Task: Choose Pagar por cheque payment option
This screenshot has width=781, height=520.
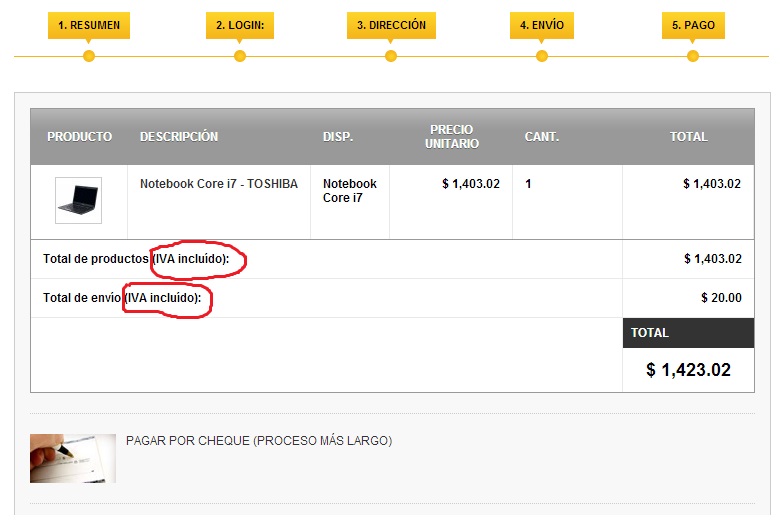Action: (x=259, y=441)
